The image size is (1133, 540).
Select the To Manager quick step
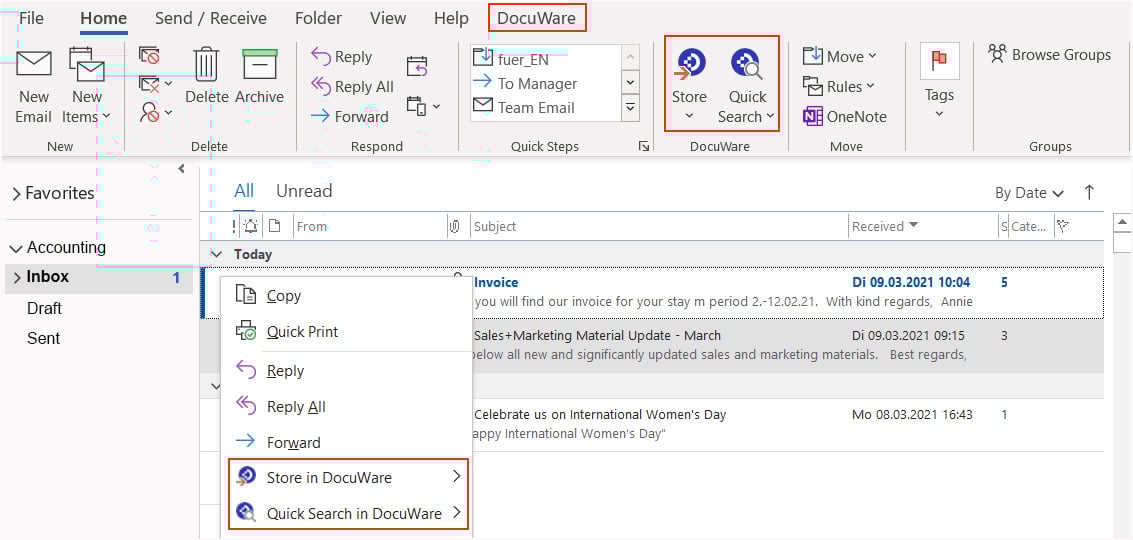click(537, 84)
